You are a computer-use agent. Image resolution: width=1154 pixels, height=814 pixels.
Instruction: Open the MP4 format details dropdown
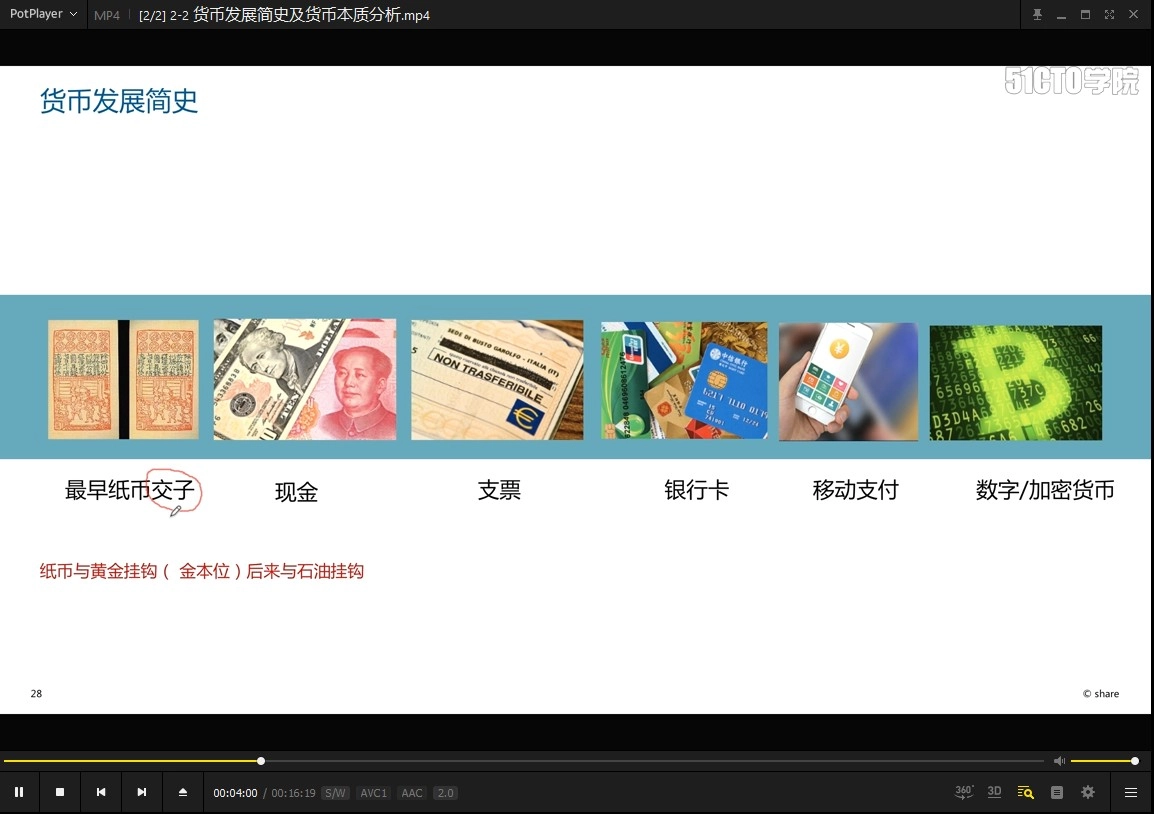[106, 15]
